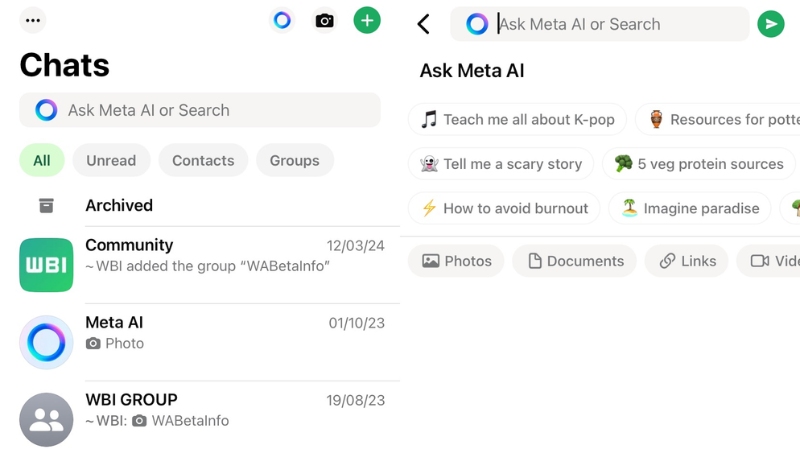Filter chats by Unread
The image size is (800, 450).
tap(111, 160)
